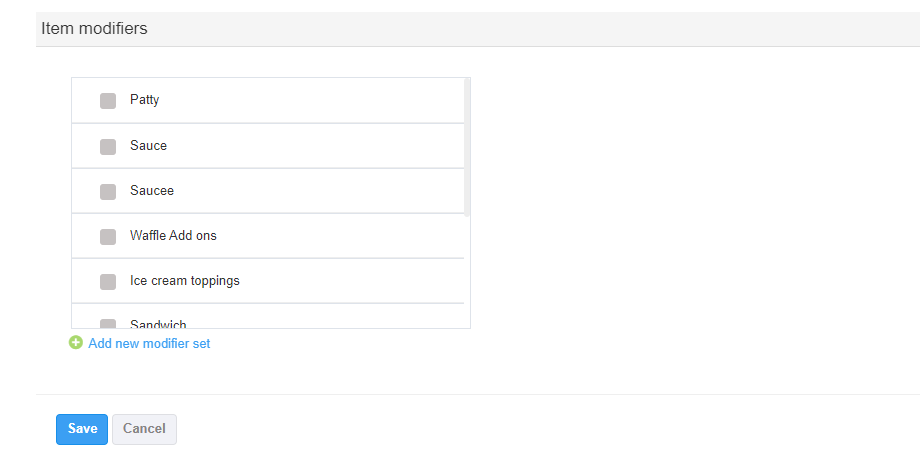
Task: Cancel the item modifier changes
Action: (144, 429)
